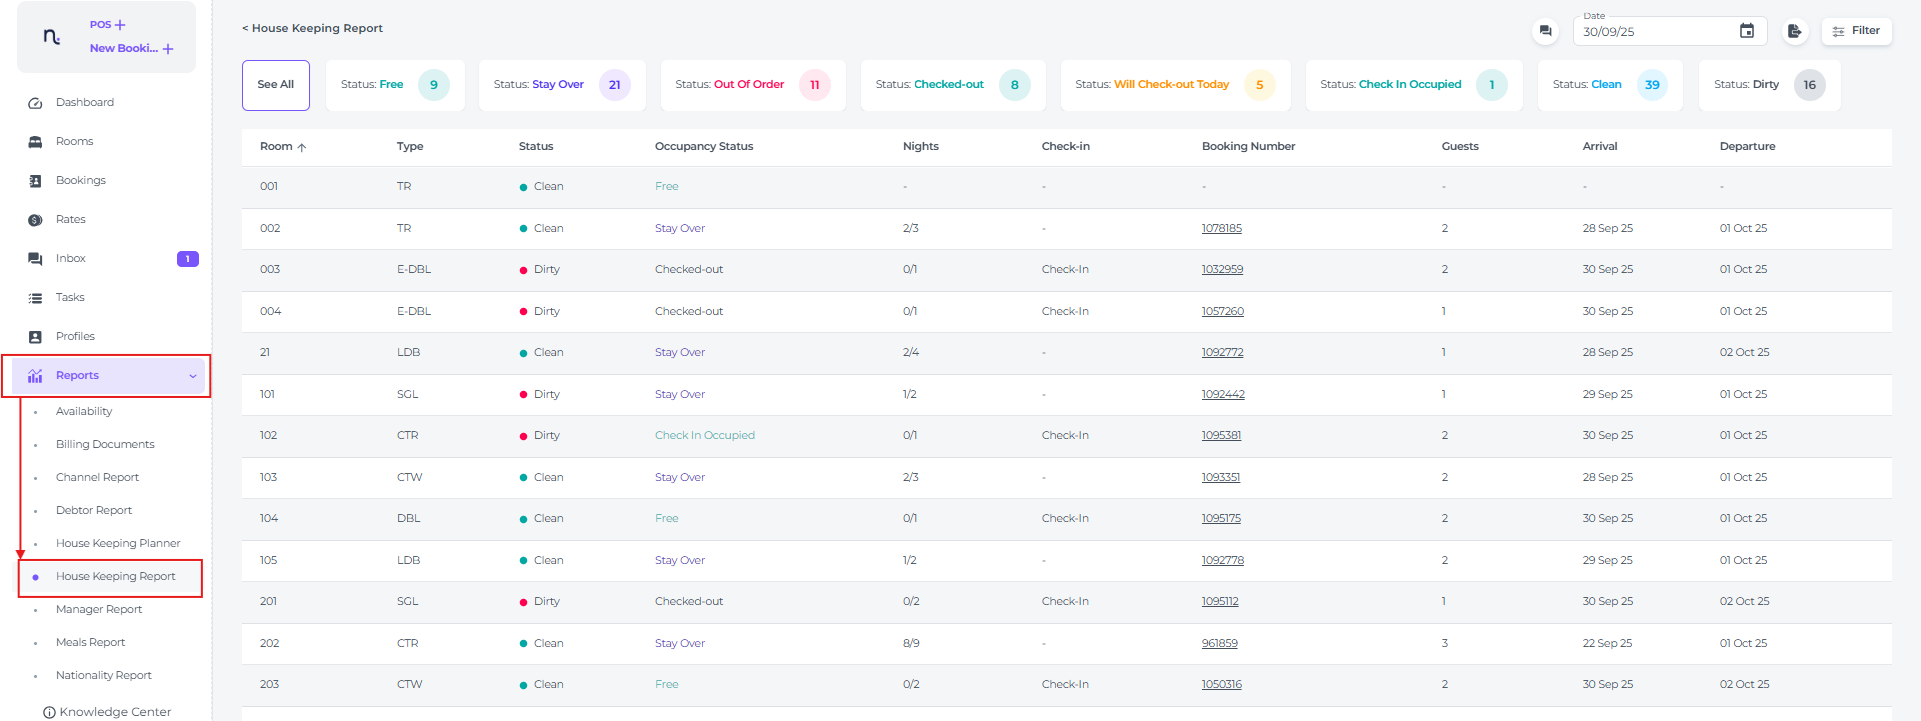Image resolution: width=1921 pixels, height=721 pixels.
Task: Click the See All button
Action: click(275, 85)
